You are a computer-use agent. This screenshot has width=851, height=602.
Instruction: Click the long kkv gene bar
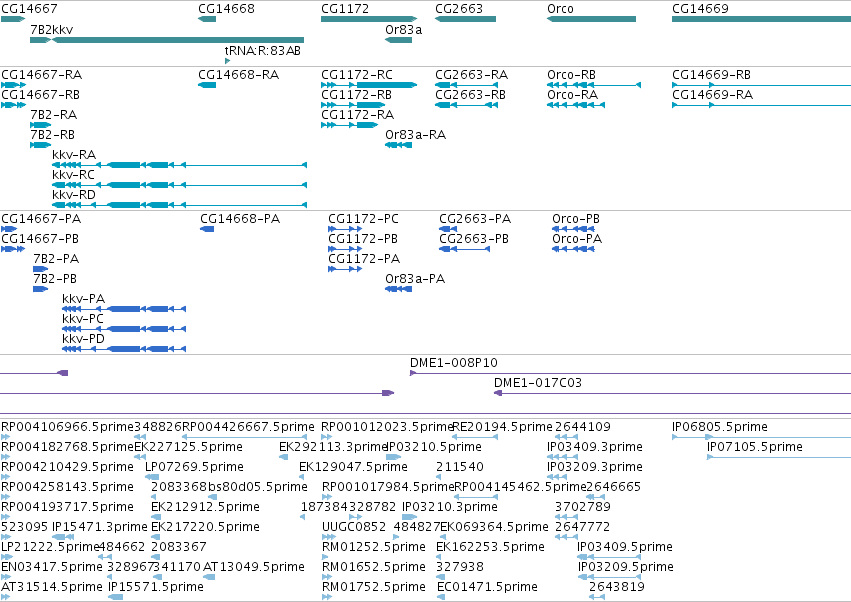(178, 40)
